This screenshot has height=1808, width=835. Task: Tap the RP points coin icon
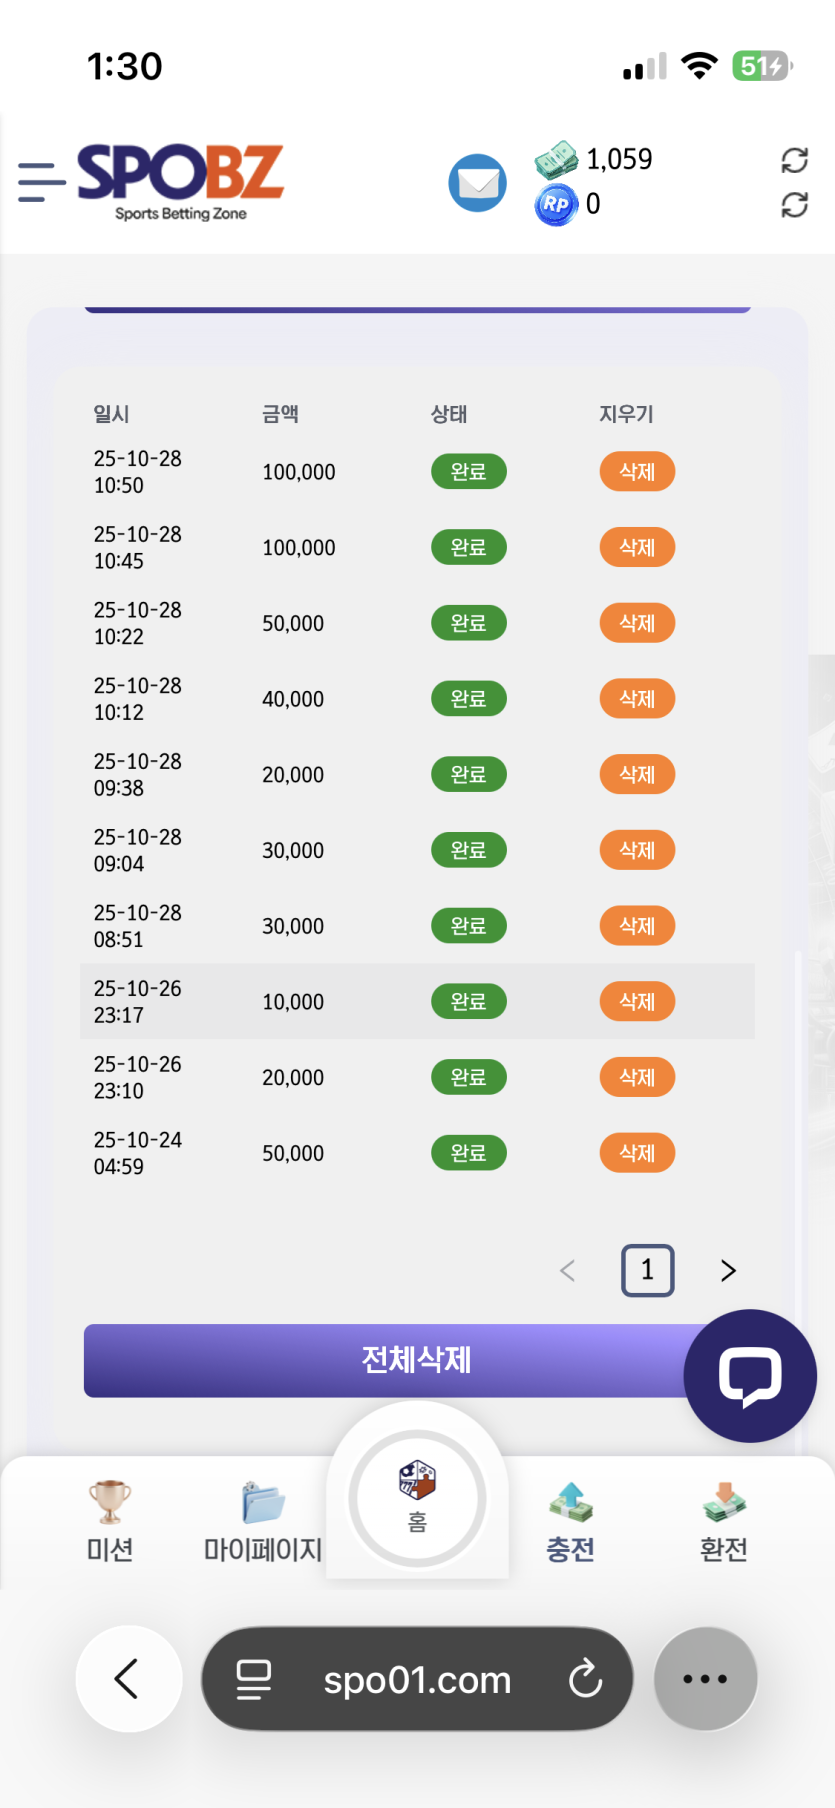pos(556,205)
